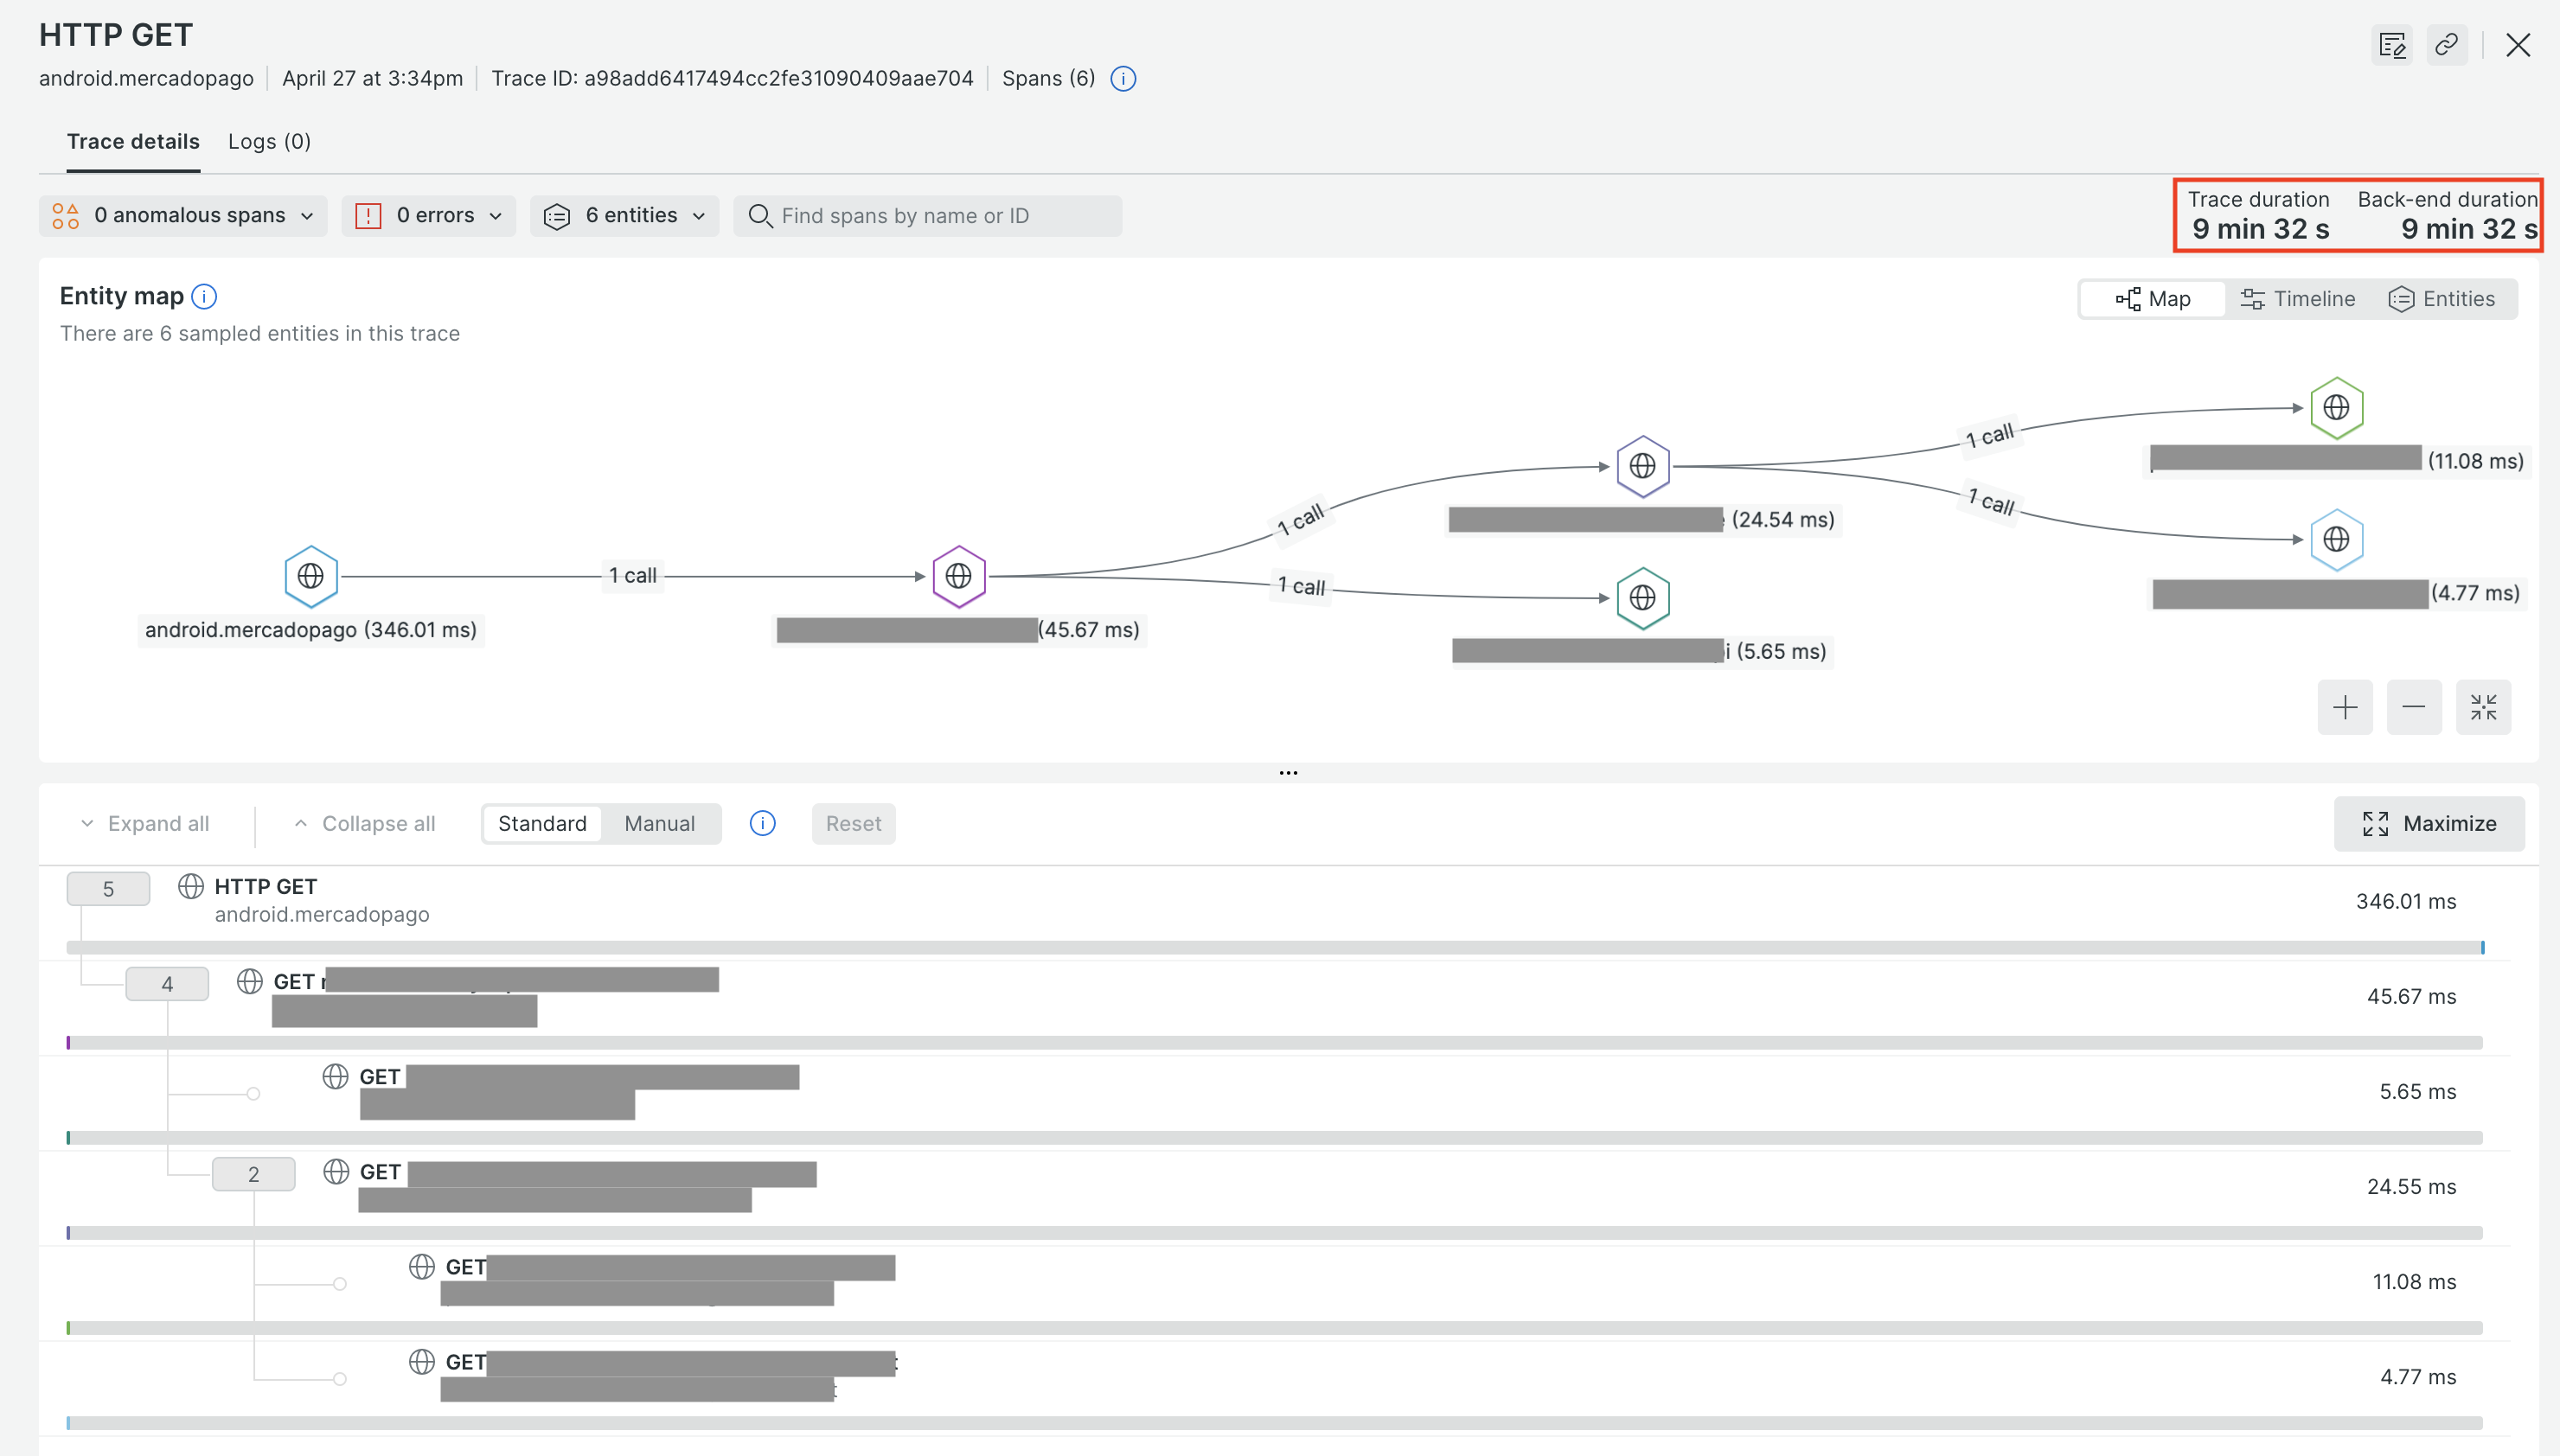Switch entity map to Entities view

coord(2443,298)
